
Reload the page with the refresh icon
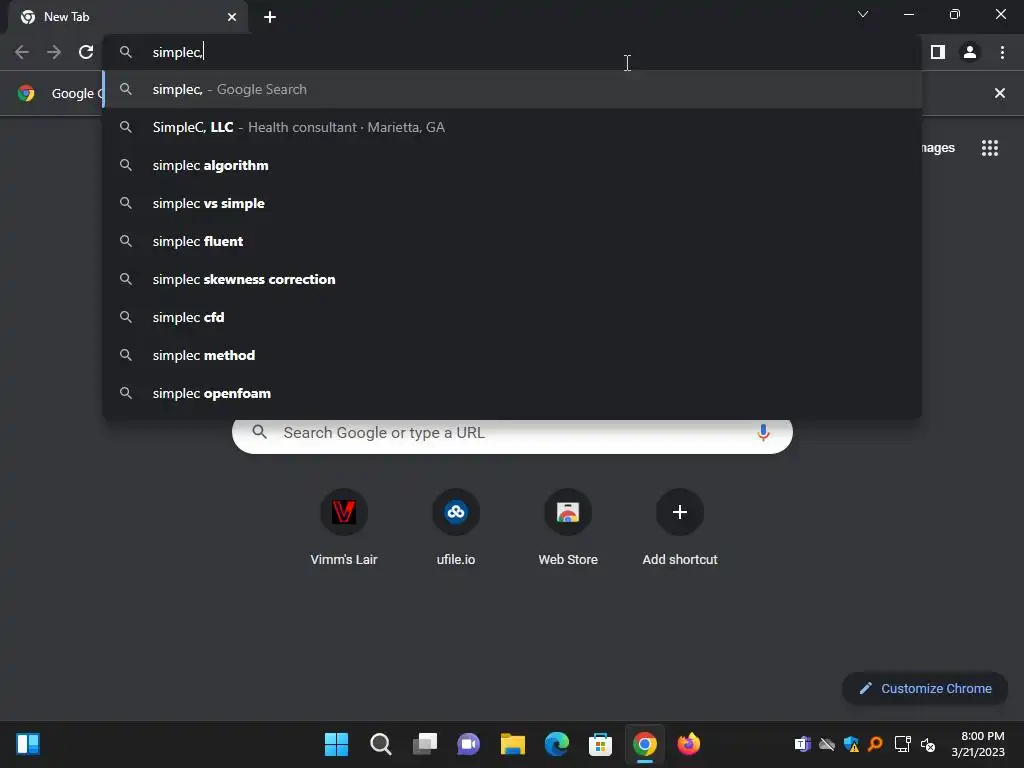pyautogui.click(x=86, y=52)
